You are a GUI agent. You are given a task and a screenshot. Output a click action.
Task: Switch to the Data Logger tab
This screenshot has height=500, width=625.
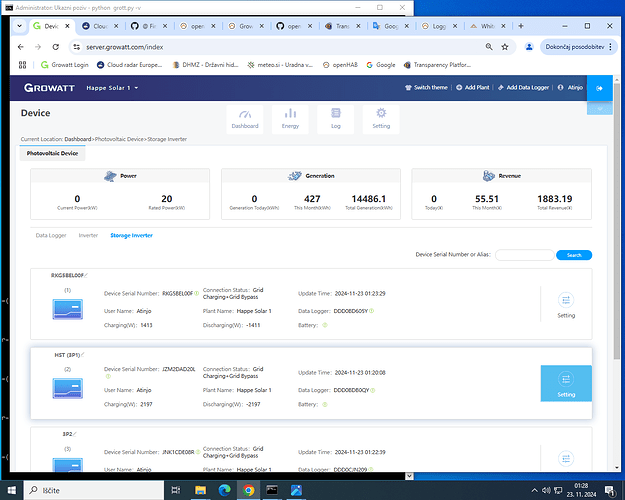click(x=51, y=236)
